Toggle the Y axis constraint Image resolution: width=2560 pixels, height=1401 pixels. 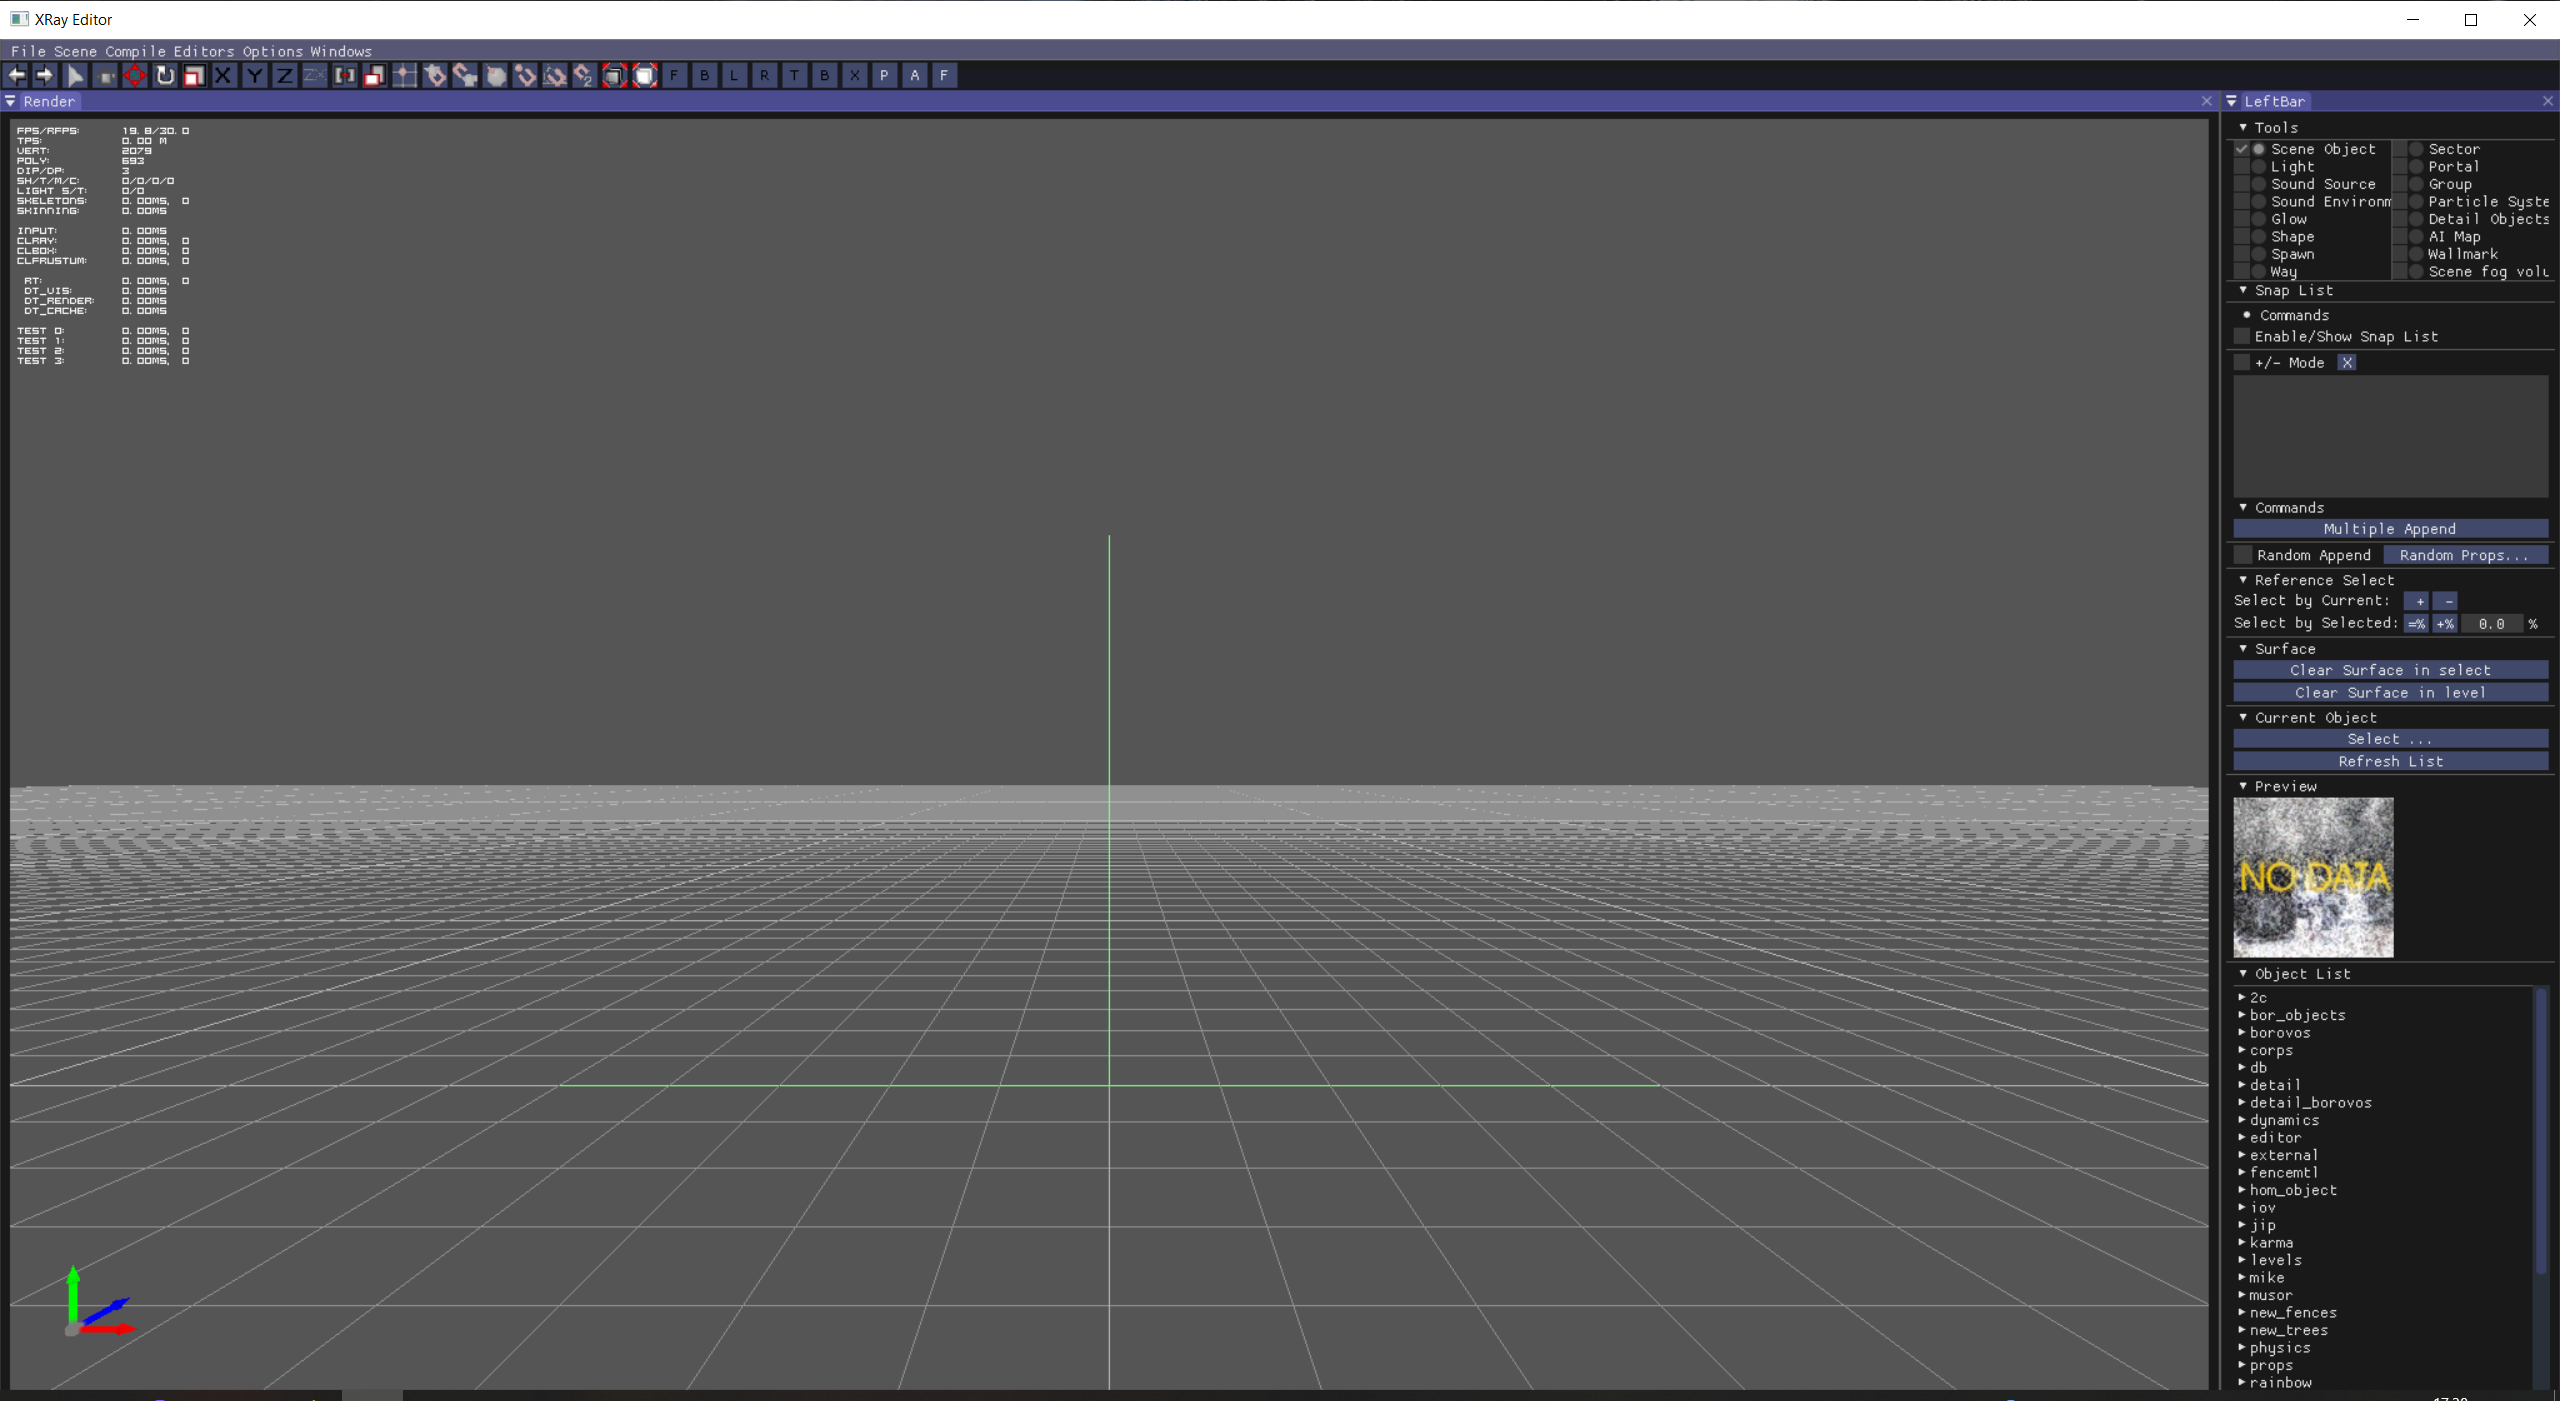255,75
